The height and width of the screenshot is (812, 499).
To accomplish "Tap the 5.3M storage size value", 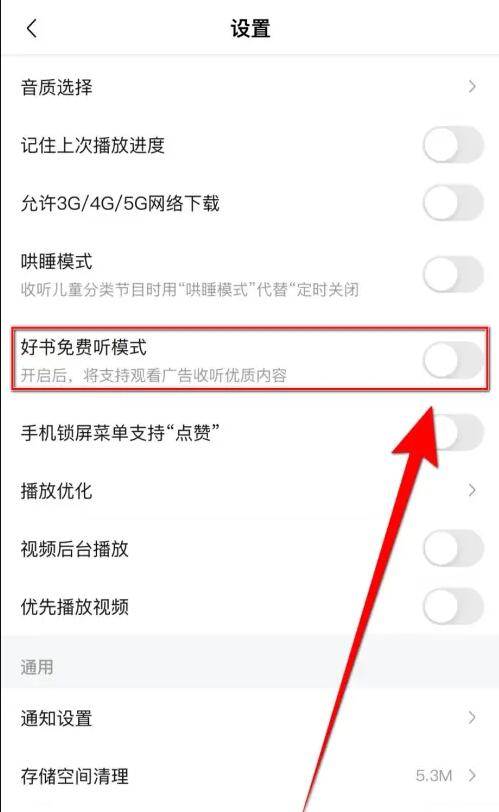I will click(434, 776).
